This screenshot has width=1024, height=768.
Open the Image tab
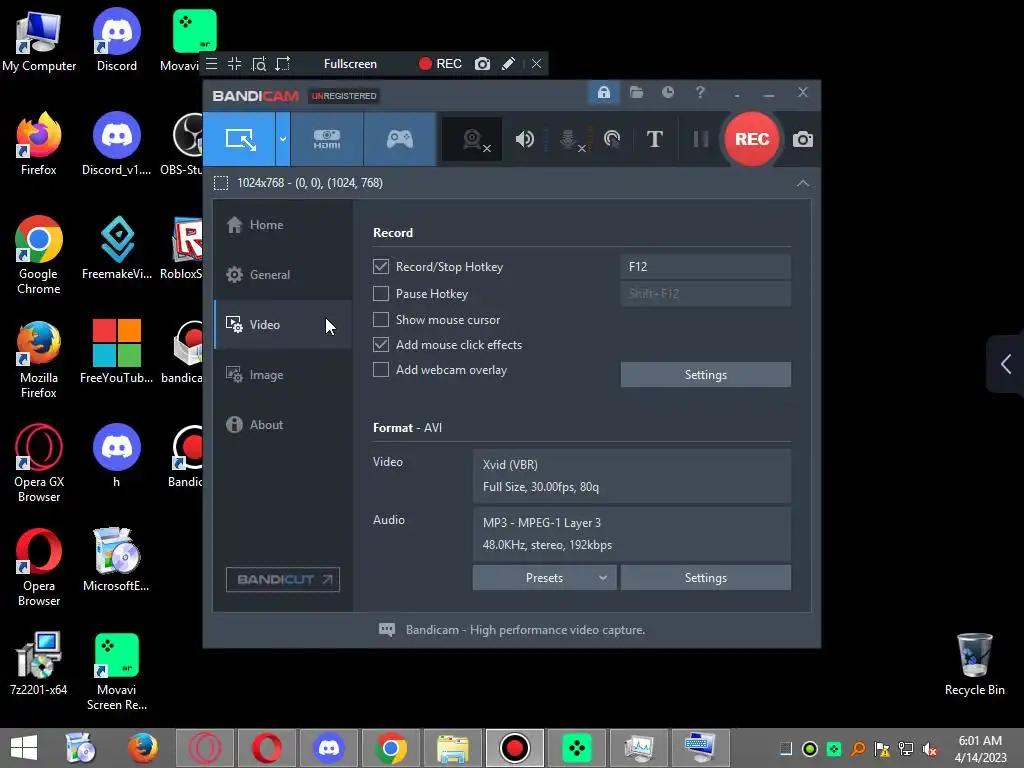283,375
